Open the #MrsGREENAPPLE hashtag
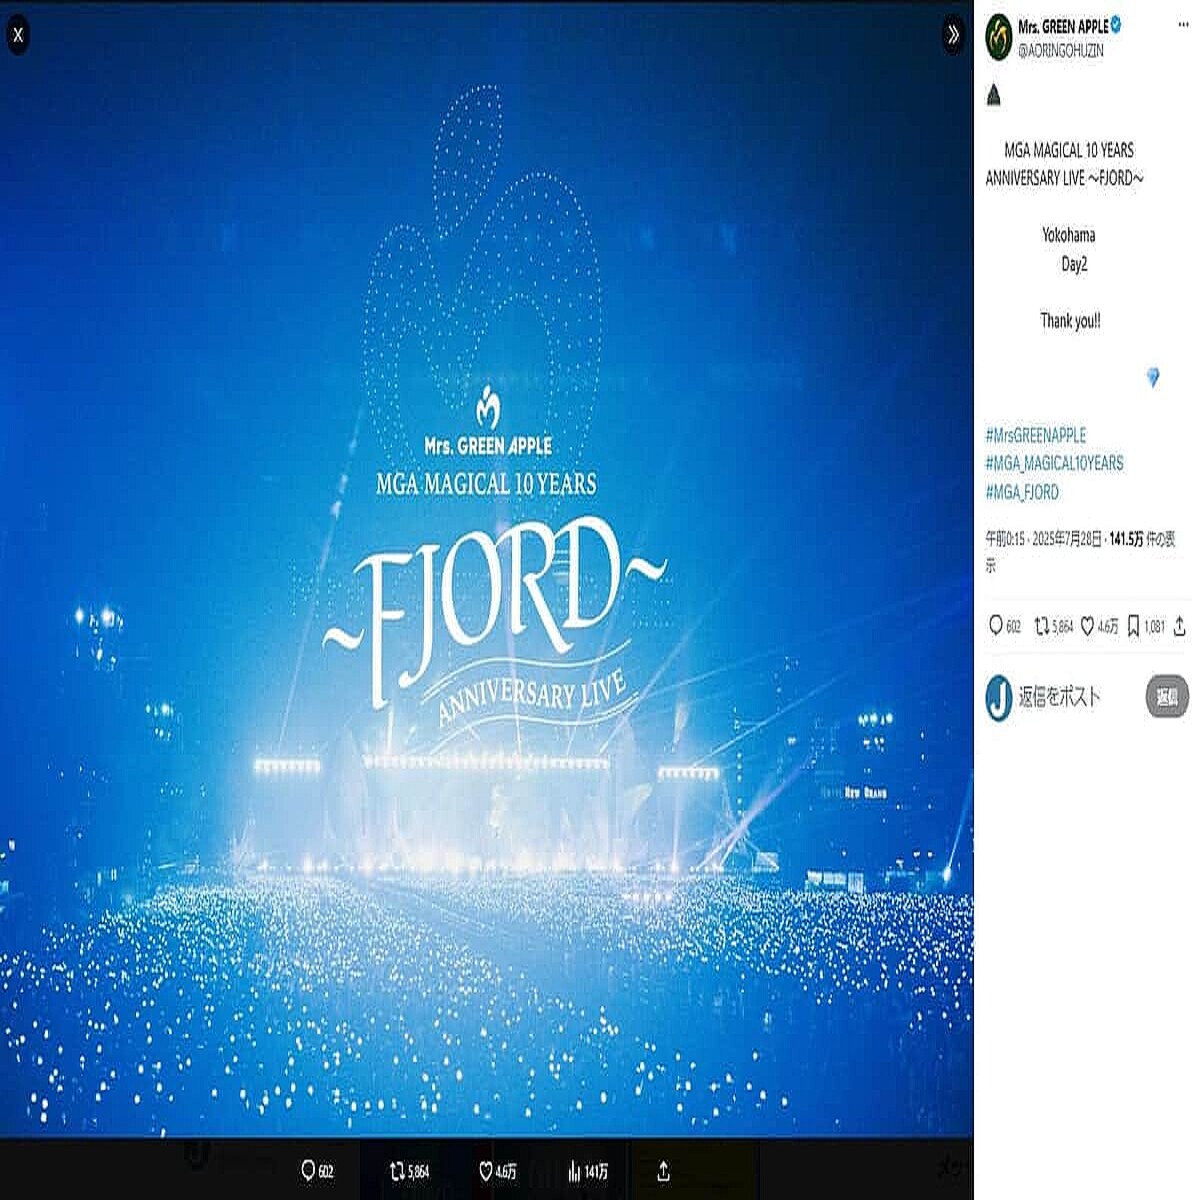 click(1035, 435)
